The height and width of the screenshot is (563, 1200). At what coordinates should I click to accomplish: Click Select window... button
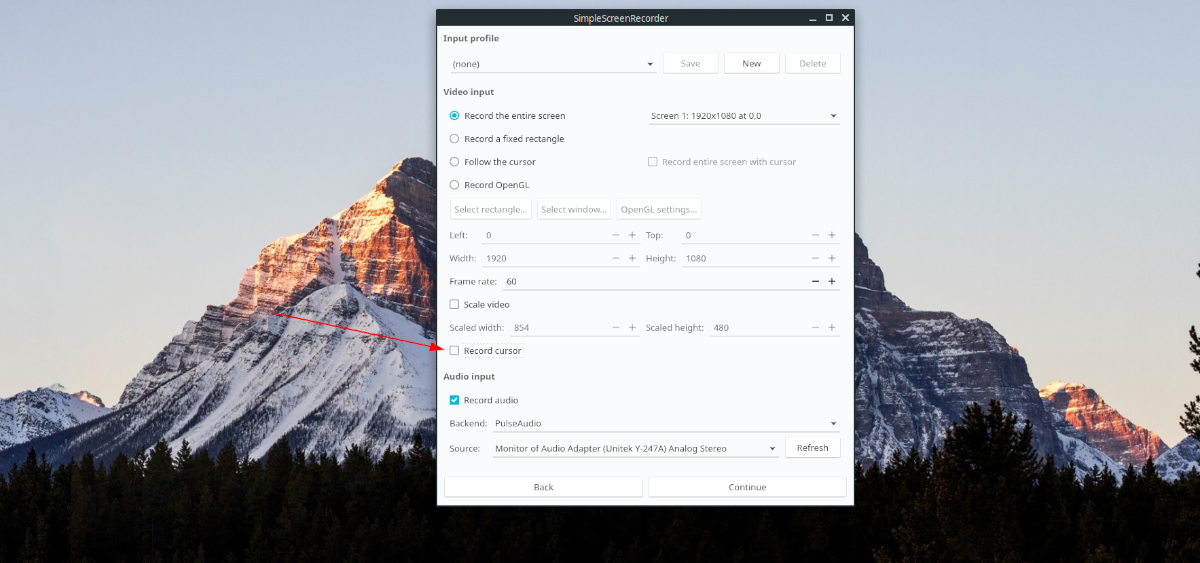(x=574, y=209)
